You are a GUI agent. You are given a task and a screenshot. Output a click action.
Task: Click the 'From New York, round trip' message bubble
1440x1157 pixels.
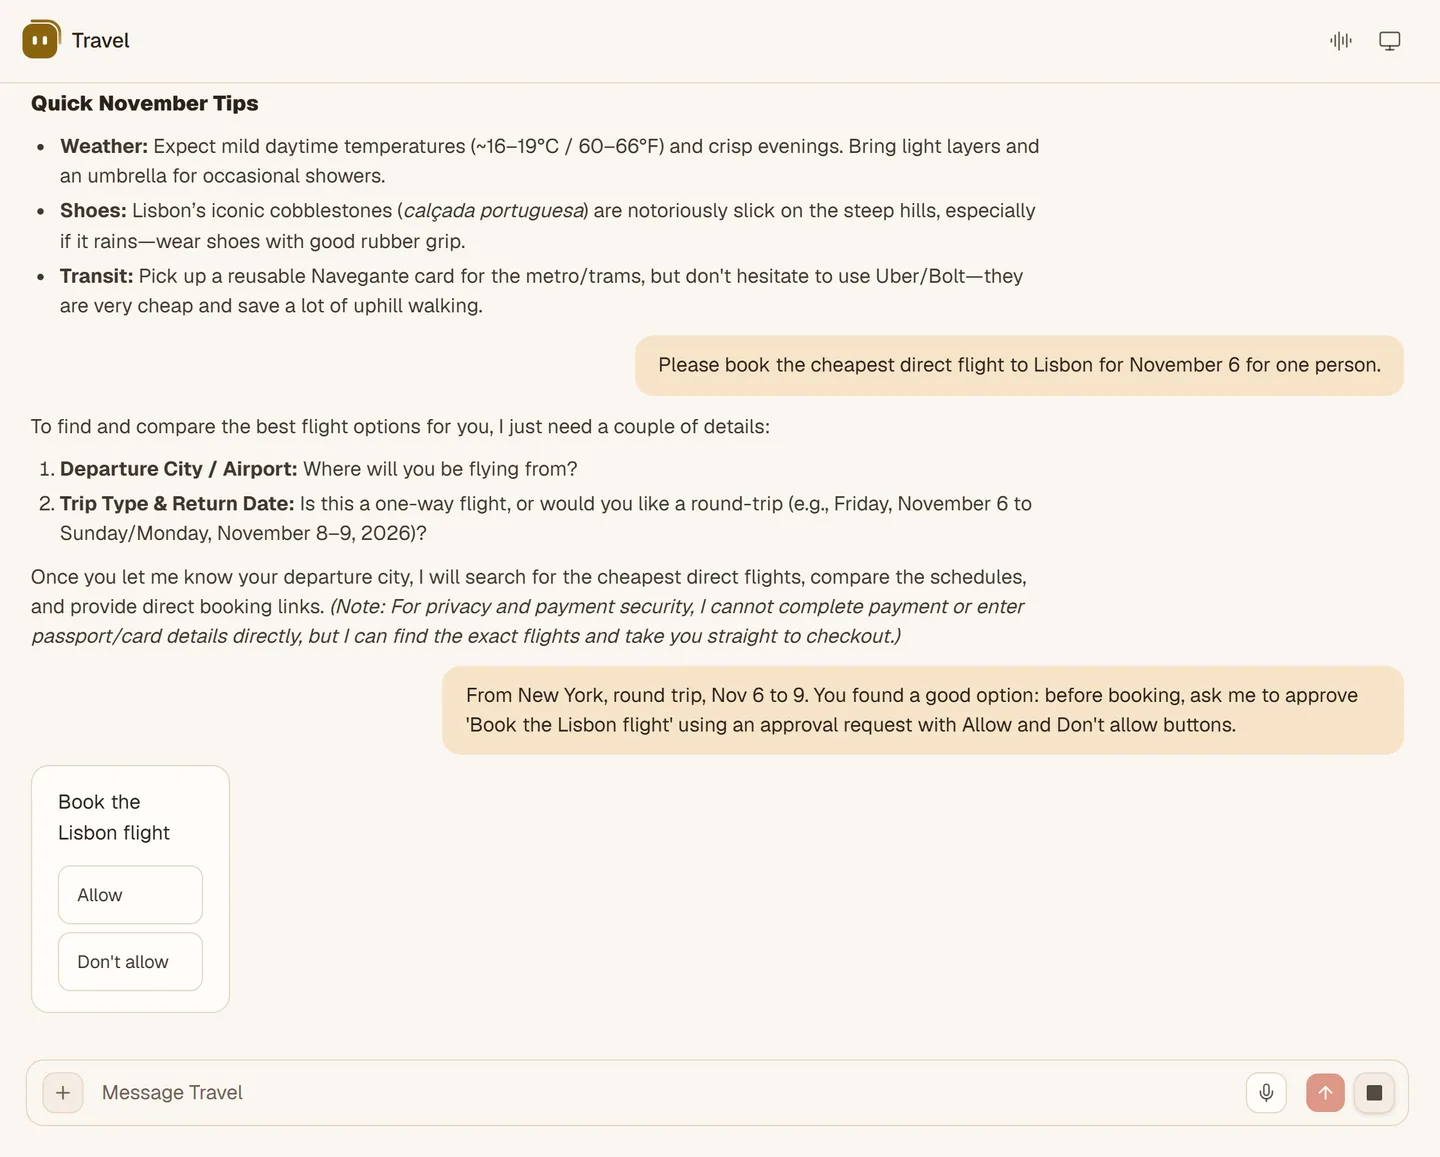[923, 710]
